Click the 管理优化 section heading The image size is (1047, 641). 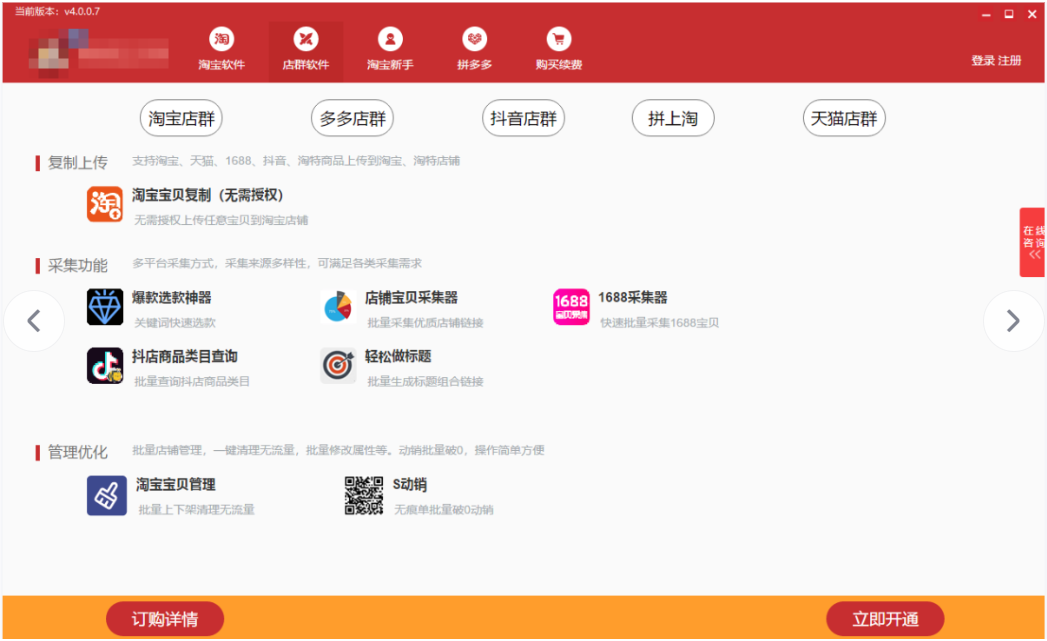pos(77,452)
